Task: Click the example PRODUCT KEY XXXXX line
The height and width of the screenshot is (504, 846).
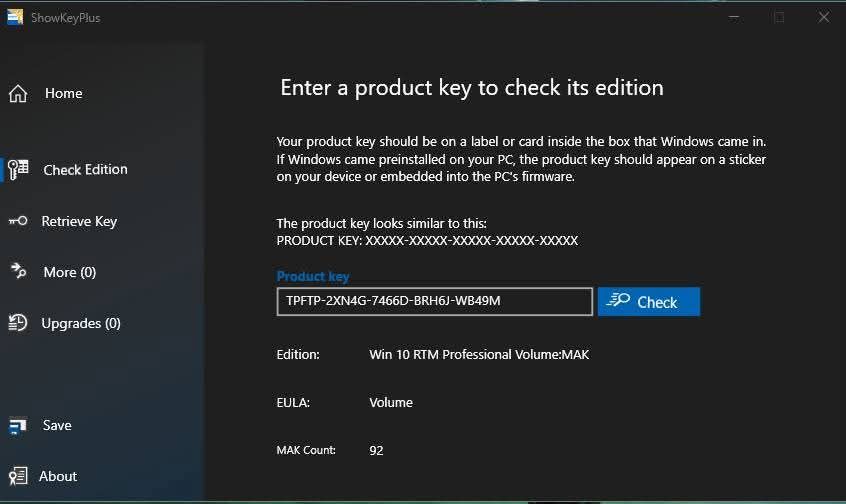Action: [x=427, y=241]
